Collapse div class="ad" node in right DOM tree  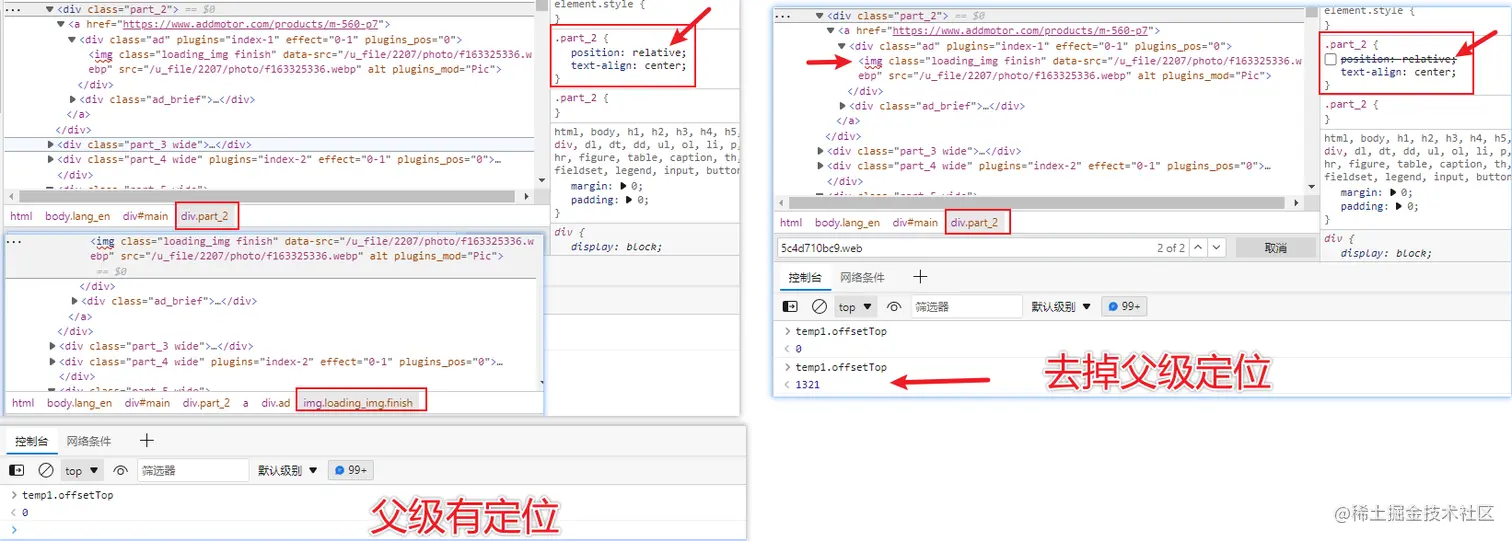click(842, 46)
